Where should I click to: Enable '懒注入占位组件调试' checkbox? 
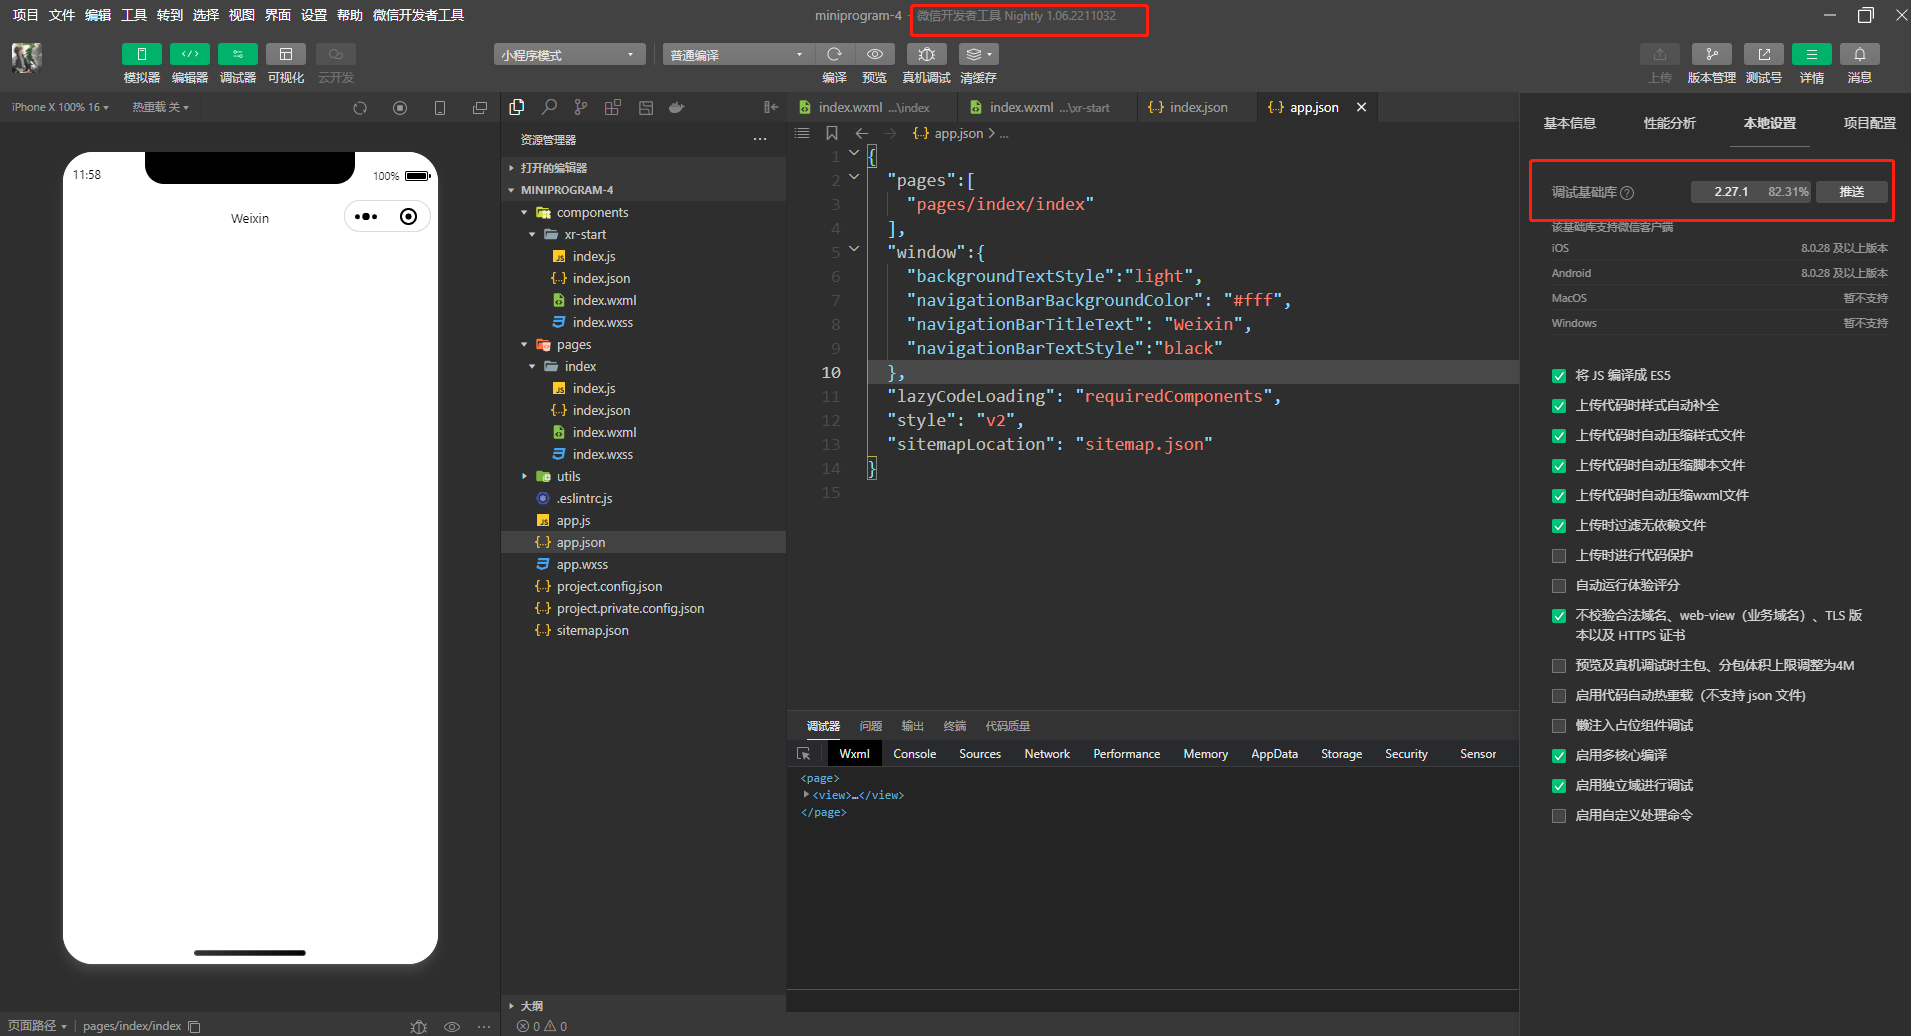(x=1559, y=726)
